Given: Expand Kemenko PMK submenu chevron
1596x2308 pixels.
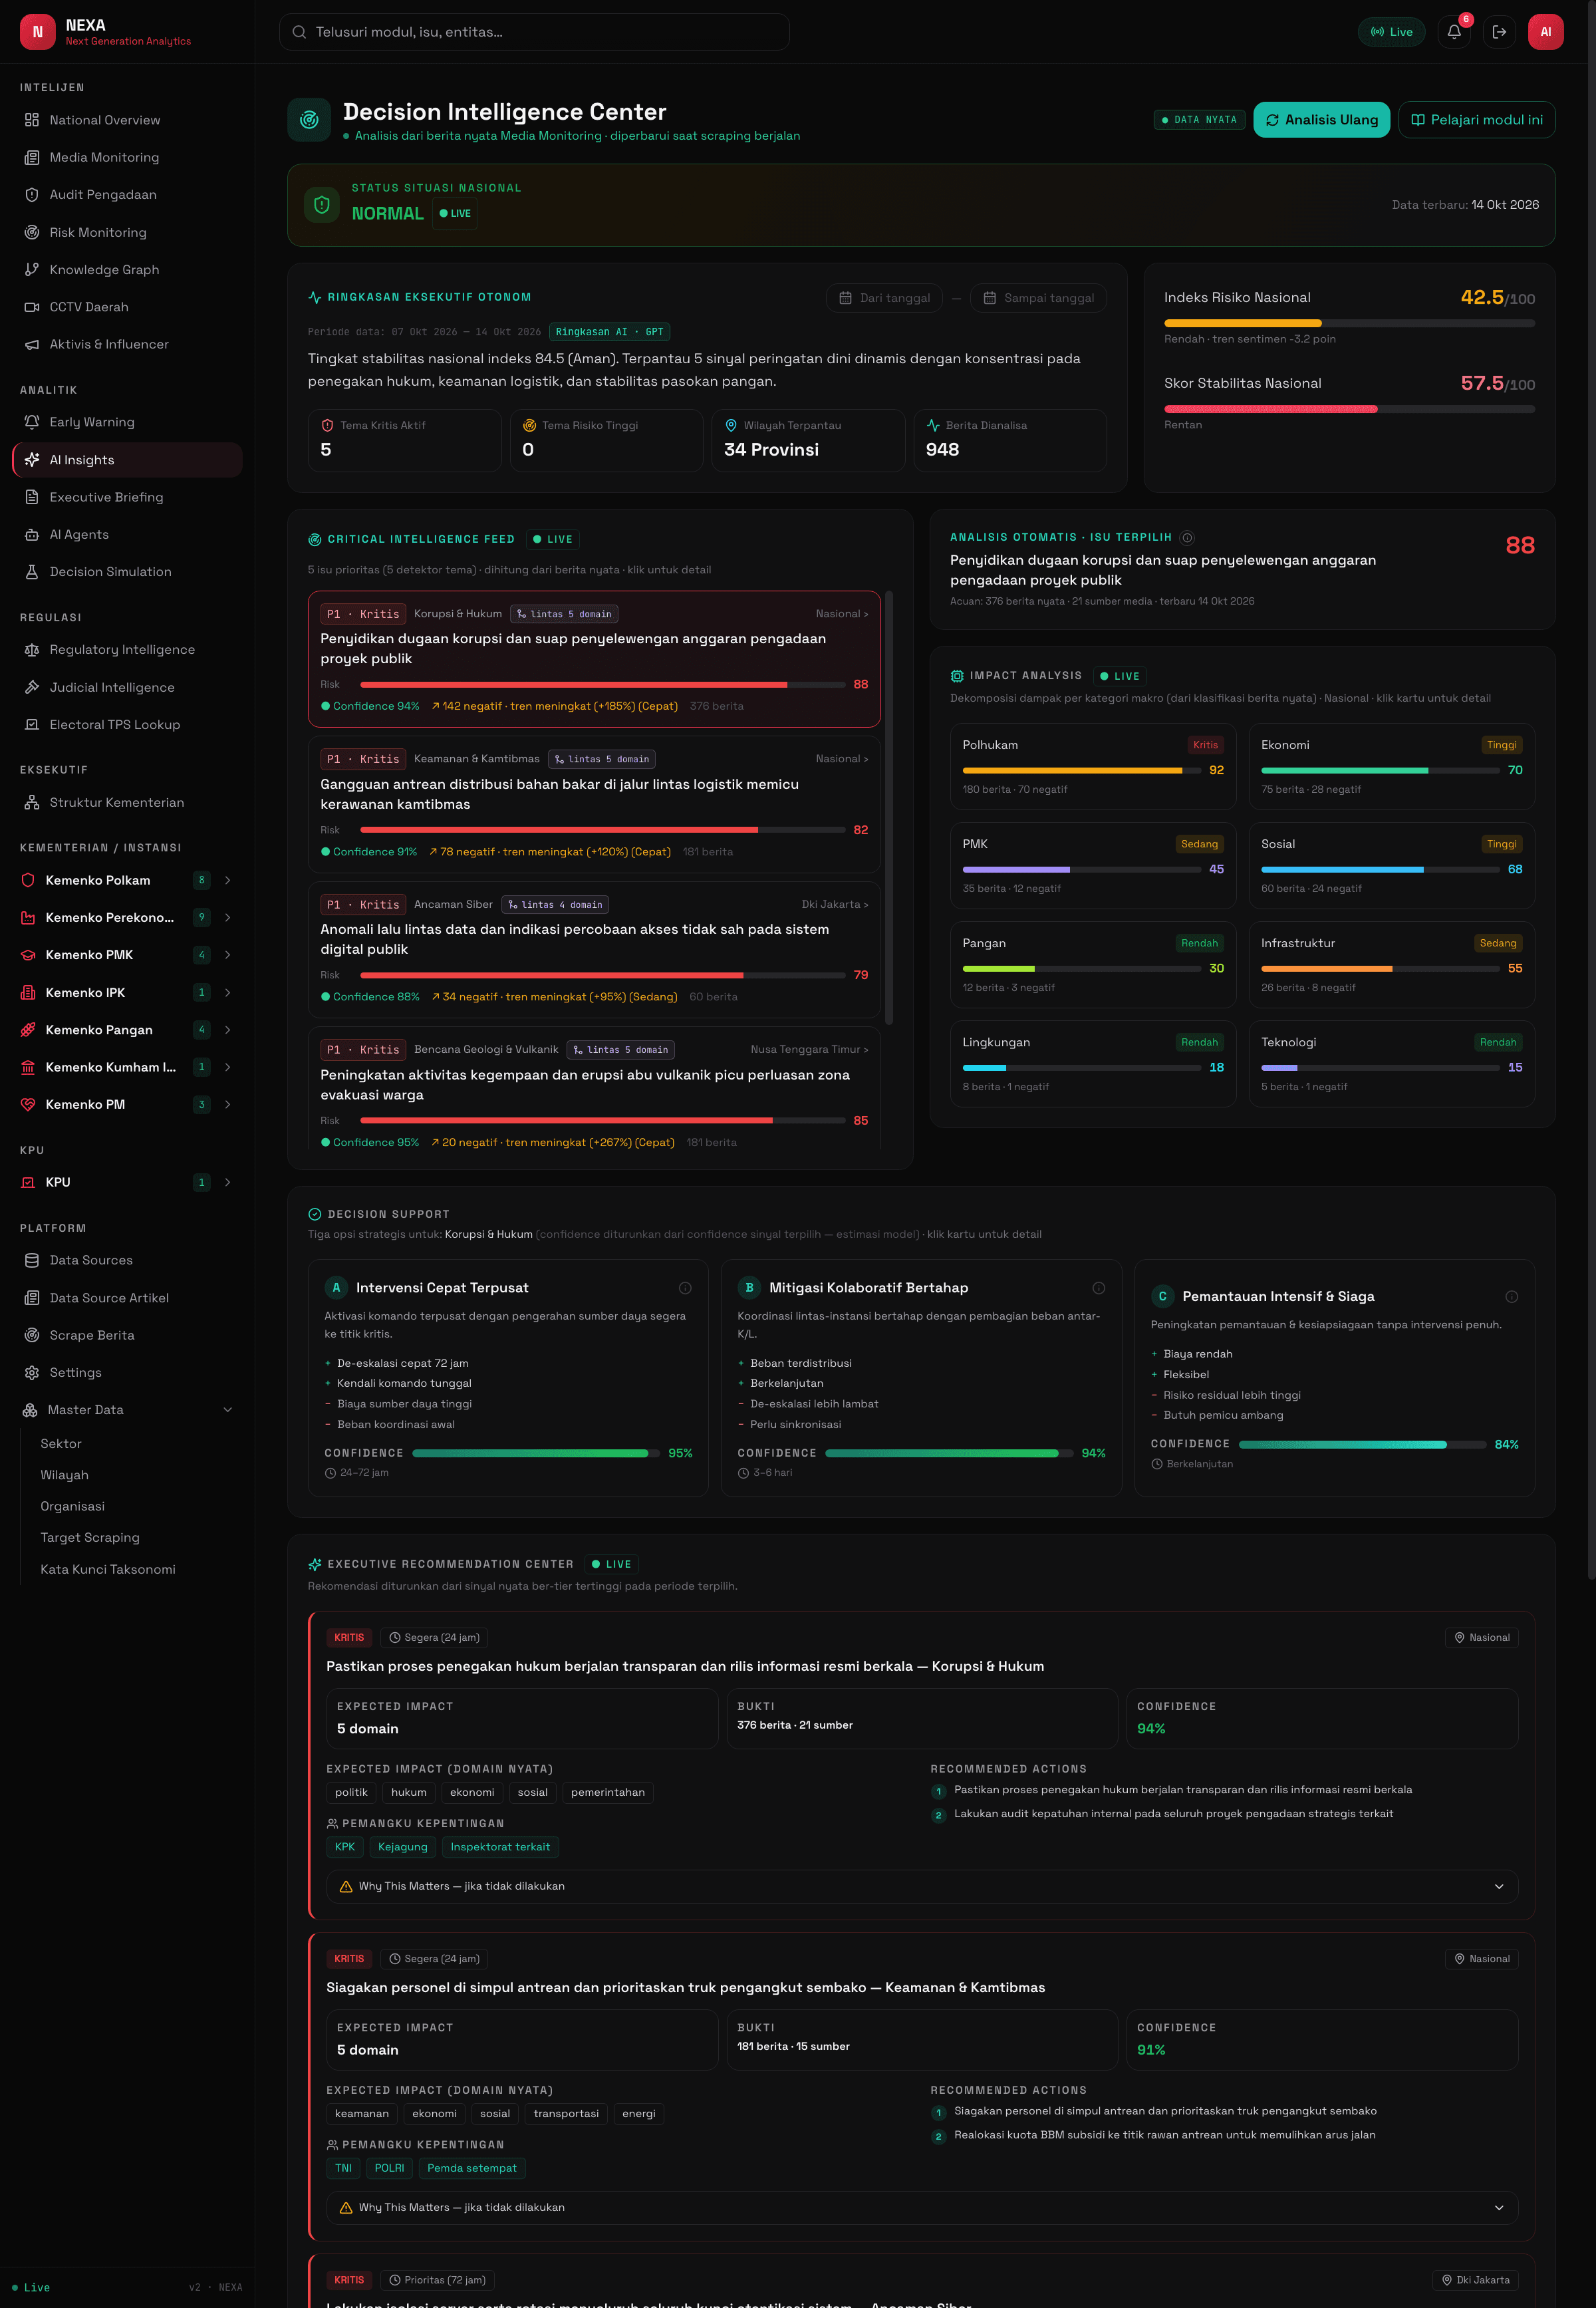Looking at the screenshot, I should click(x=228, y=955).
